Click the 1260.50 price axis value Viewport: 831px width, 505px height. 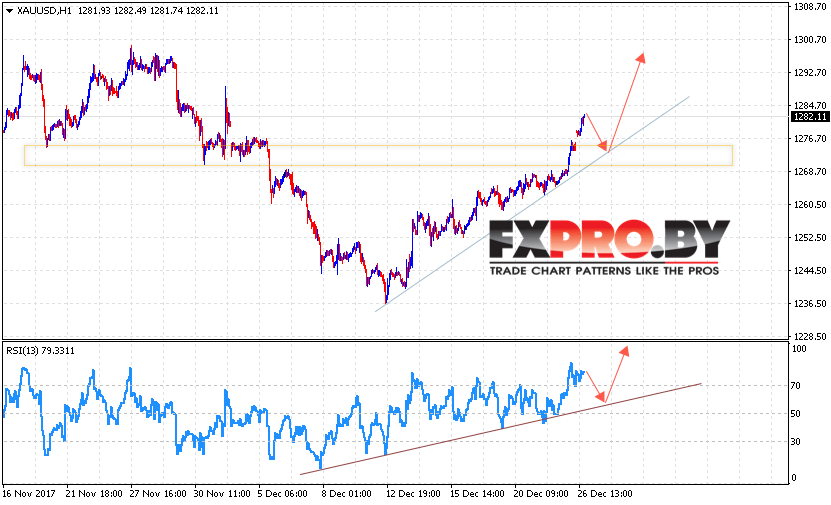click(x=810, y=205)
